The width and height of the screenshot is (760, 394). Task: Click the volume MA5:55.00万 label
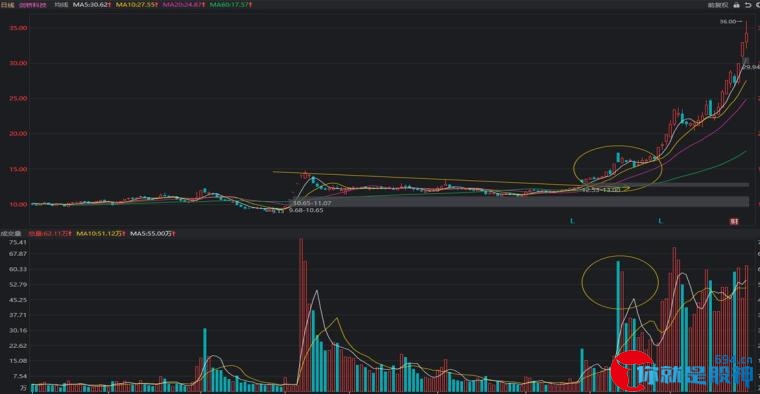(x=153, y=234)
